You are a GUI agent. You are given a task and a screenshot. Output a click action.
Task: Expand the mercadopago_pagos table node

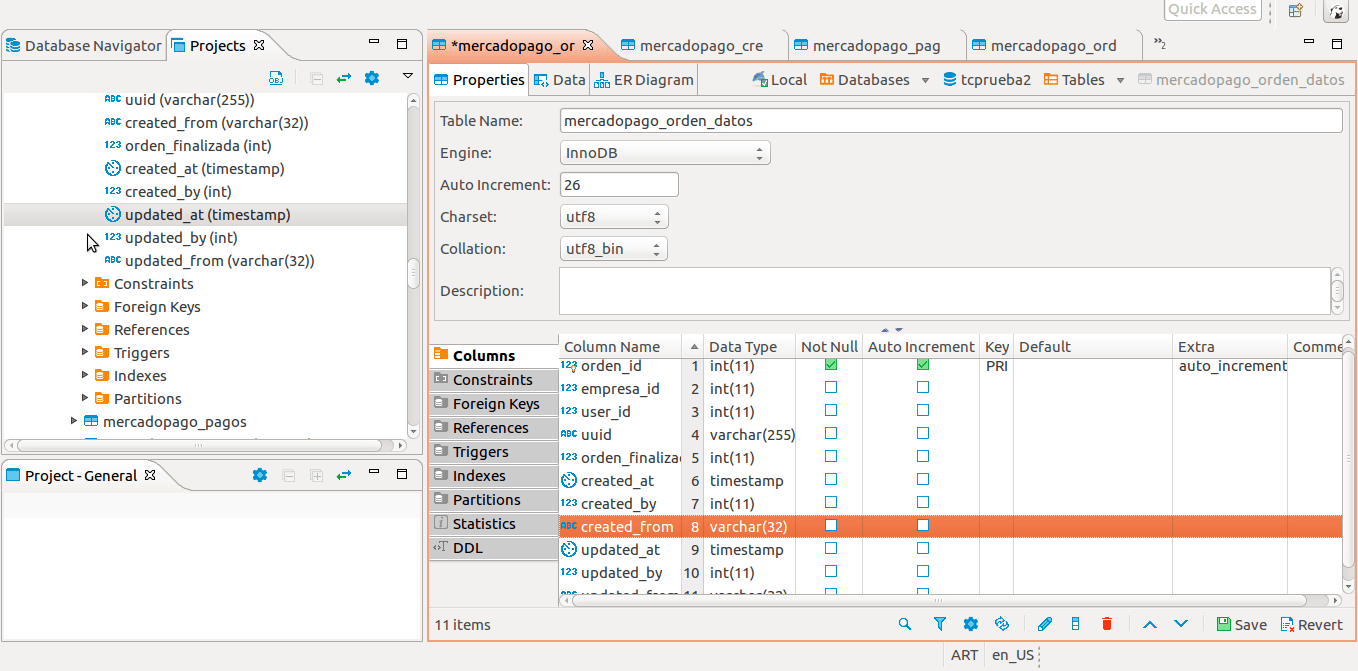(74, 421)
